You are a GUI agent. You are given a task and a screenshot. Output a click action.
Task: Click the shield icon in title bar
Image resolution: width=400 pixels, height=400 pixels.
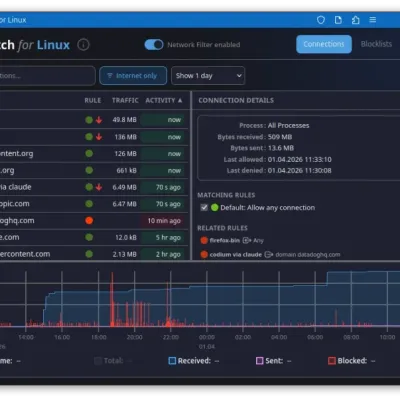(x=321, y=20)
